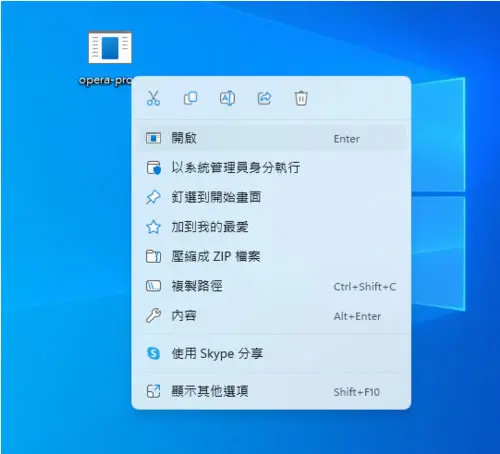The image size is (500, 454).
Task: Select the 開啟 menu entry
Action: click(x=271, y=138)
